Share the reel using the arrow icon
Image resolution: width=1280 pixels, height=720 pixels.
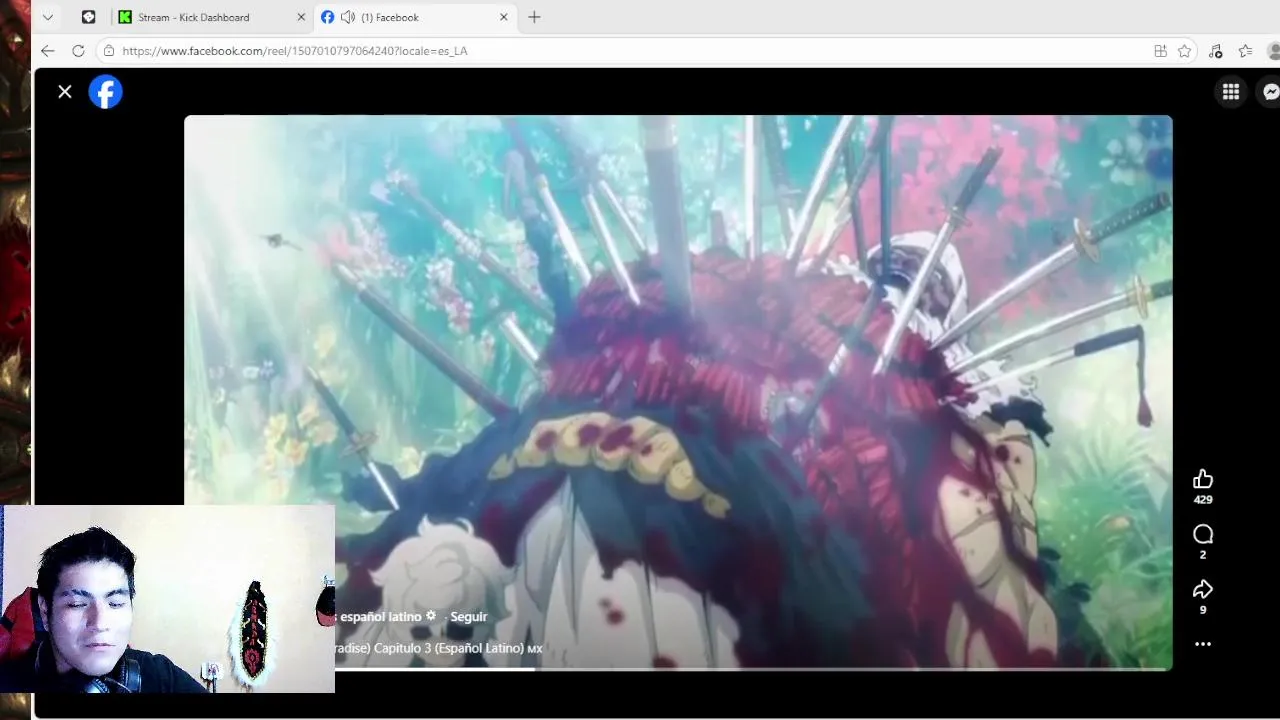tap(1203, 589)
